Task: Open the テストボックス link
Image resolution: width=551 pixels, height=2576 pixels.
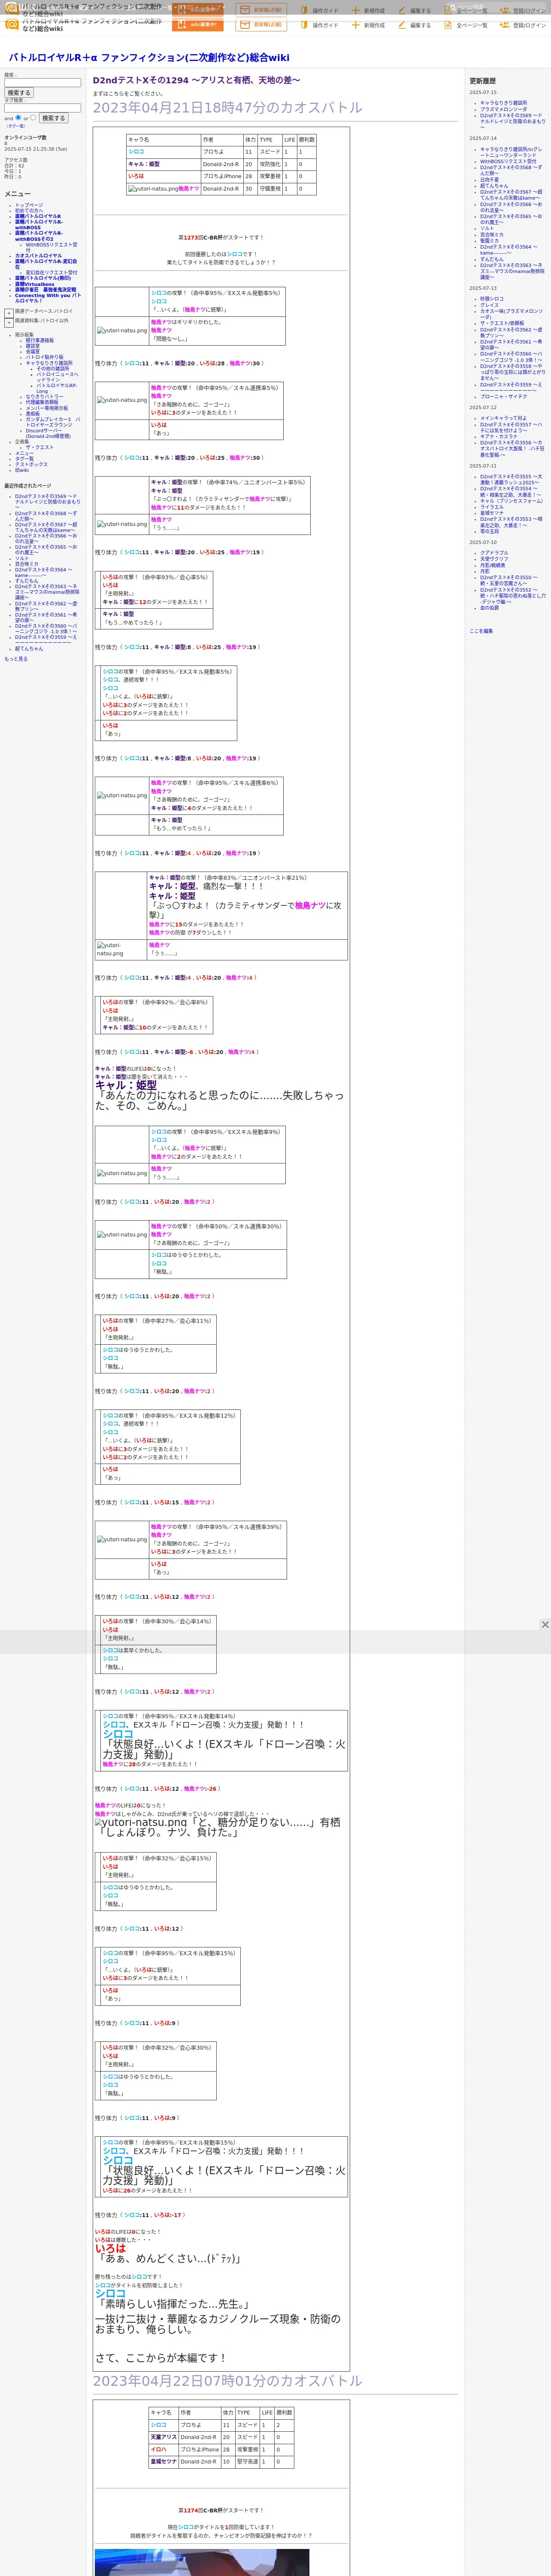Action: click(31, 465)
